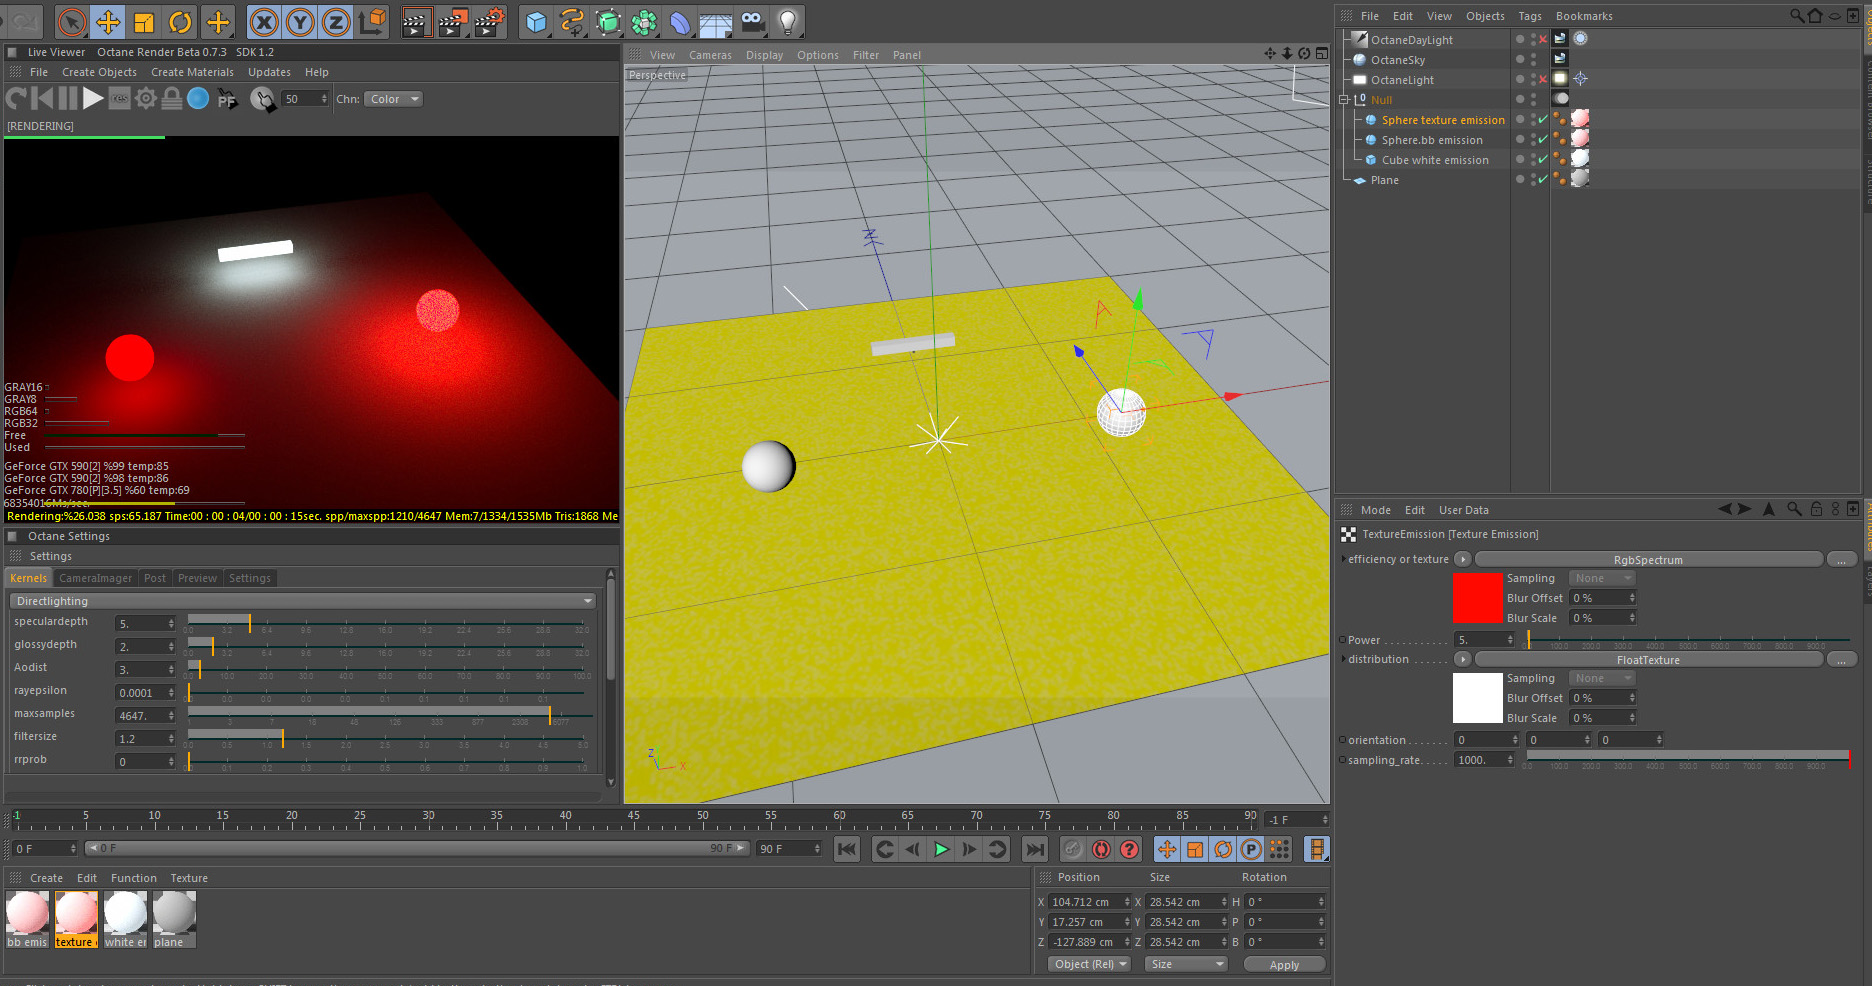The width and height of the screenshot is (1872, 986).
Task: Open the Object (Rel) coordinate dropdown
Action: pos(1089,964)
